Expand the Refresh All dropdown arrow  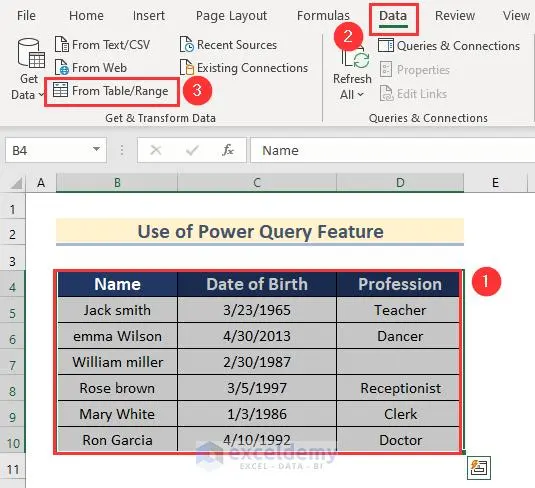361,95
